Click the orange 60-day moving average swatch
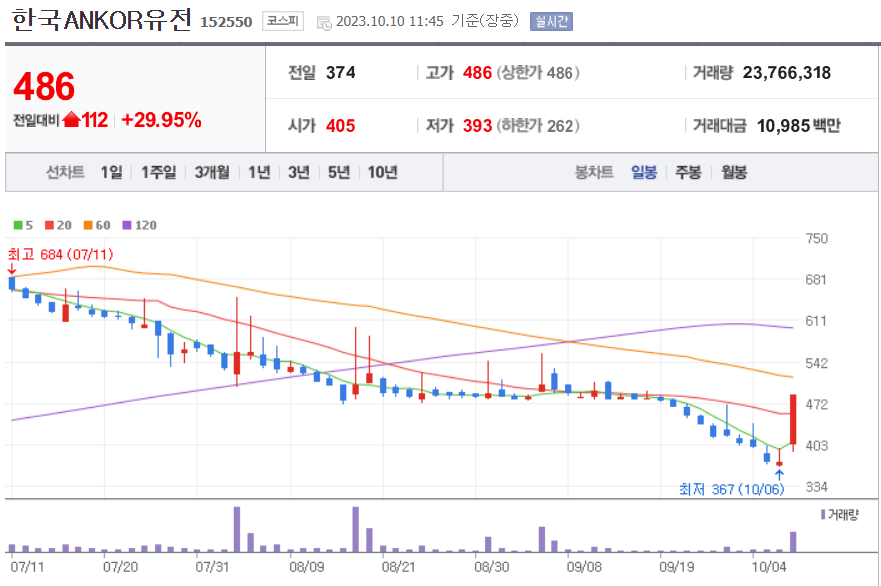 point(88,225)
